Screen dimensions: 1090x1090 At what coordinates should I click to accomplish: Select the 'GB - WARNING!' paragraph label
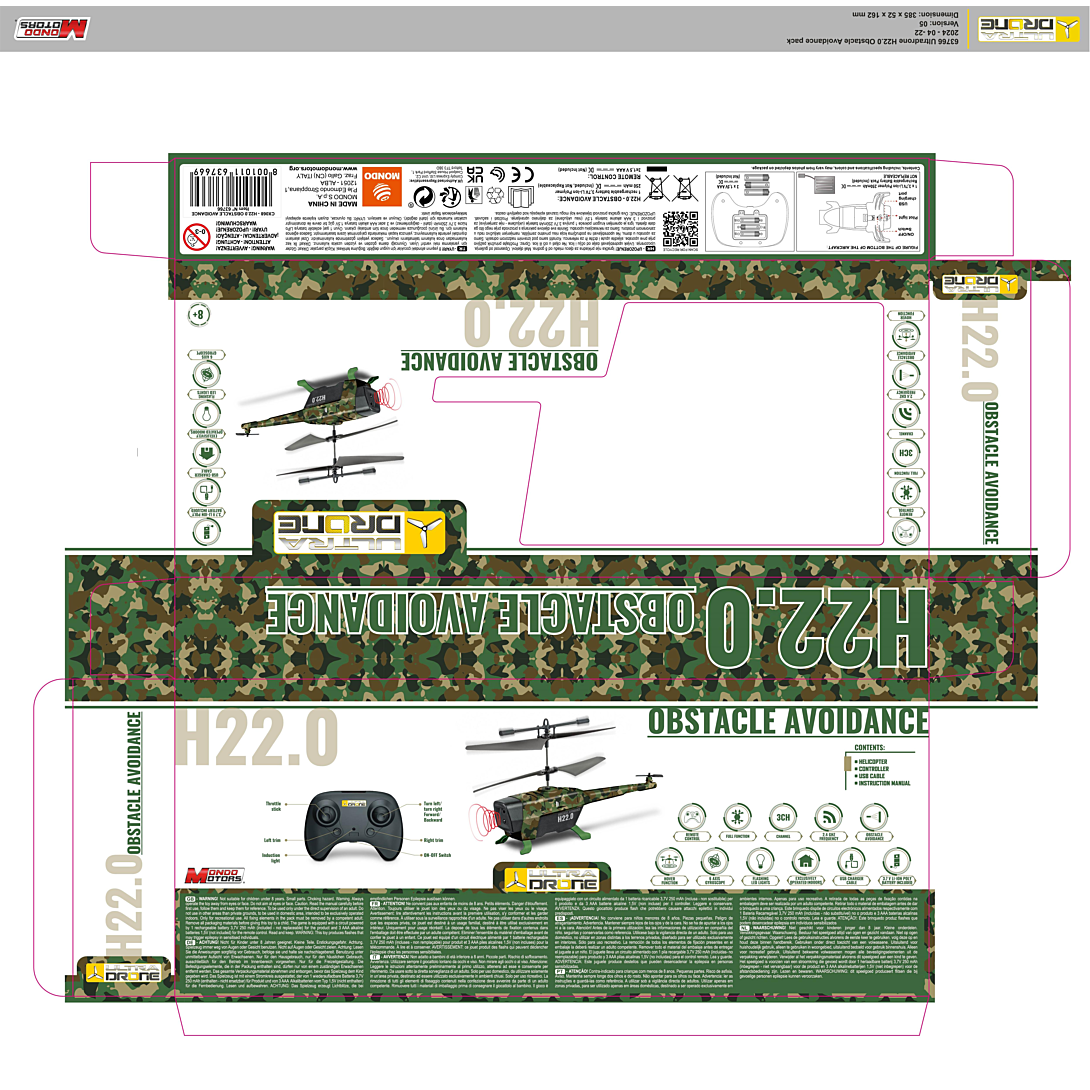pyautogui.click(x=202, y=898)
